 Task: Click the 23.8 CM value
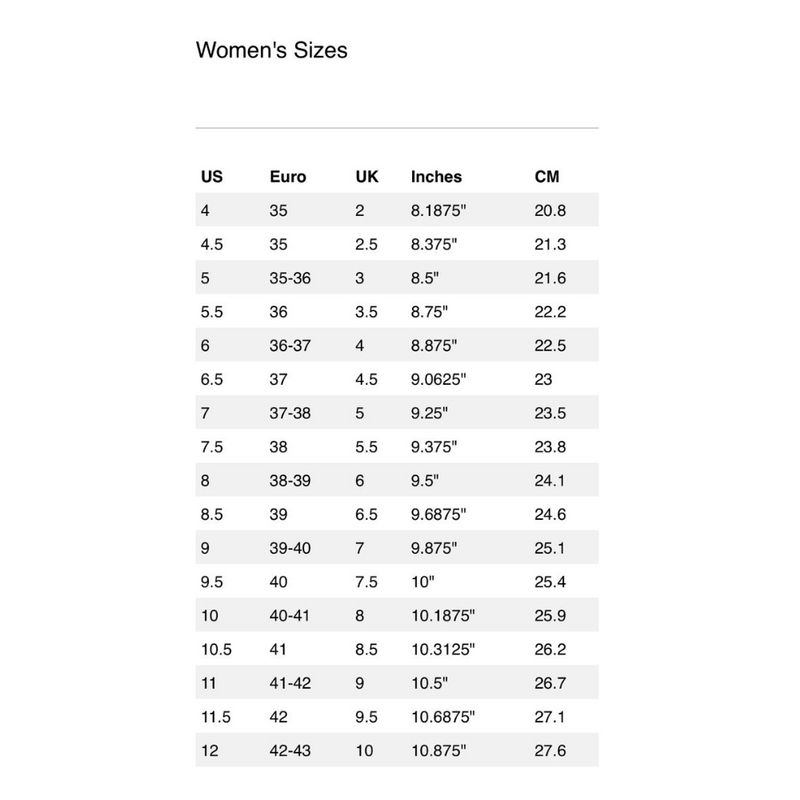pyautogui.click(x=550, y=448)
